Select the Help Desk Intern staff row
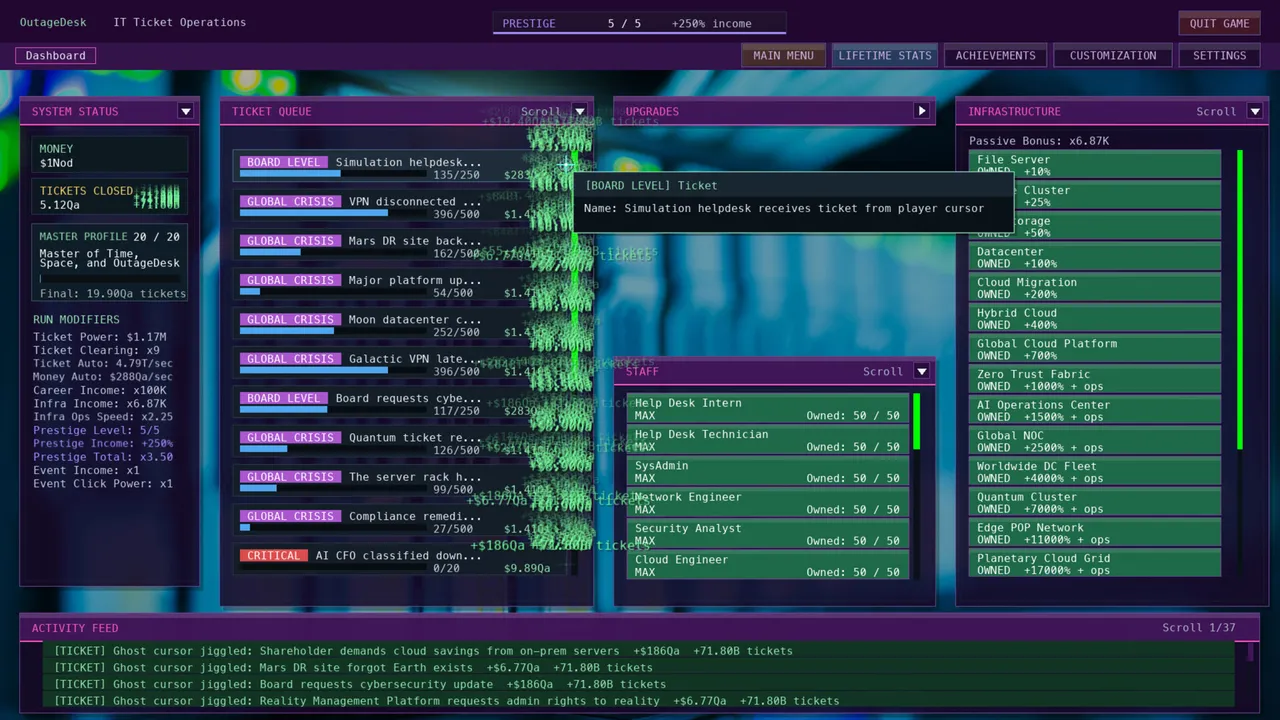 [x=768, y=409]
